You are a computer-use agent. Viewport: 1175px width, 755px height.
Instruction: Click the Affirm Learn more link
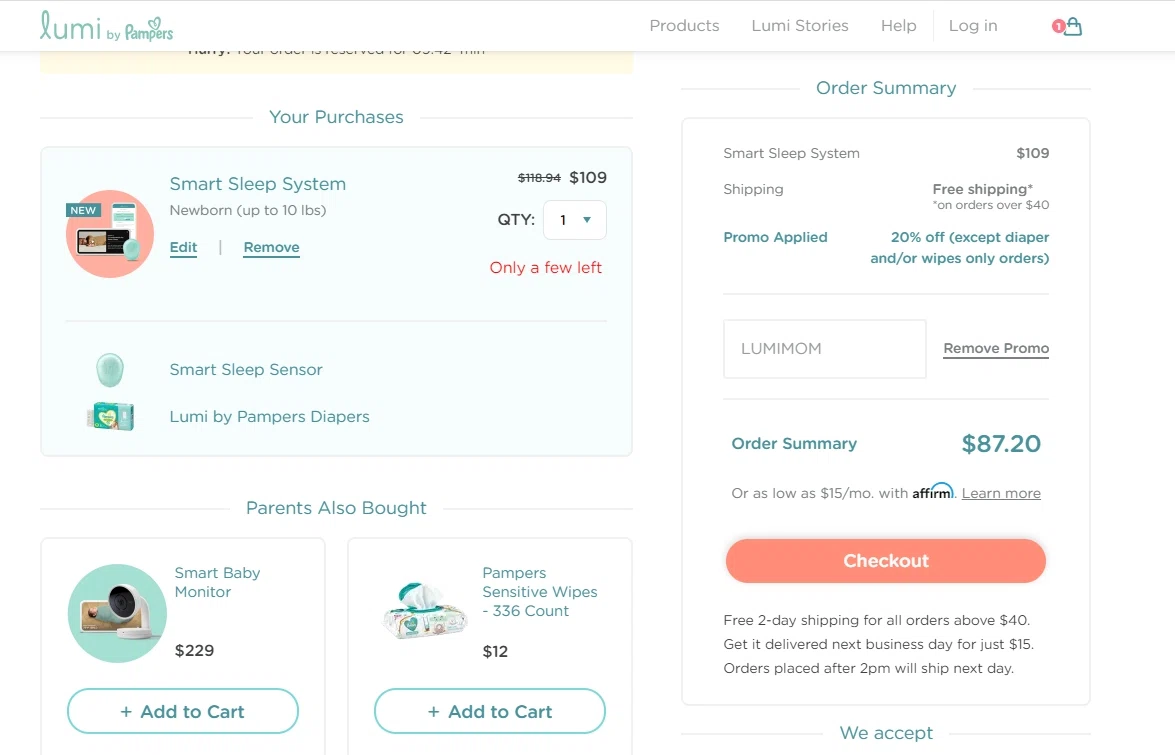click(1001, 494)
